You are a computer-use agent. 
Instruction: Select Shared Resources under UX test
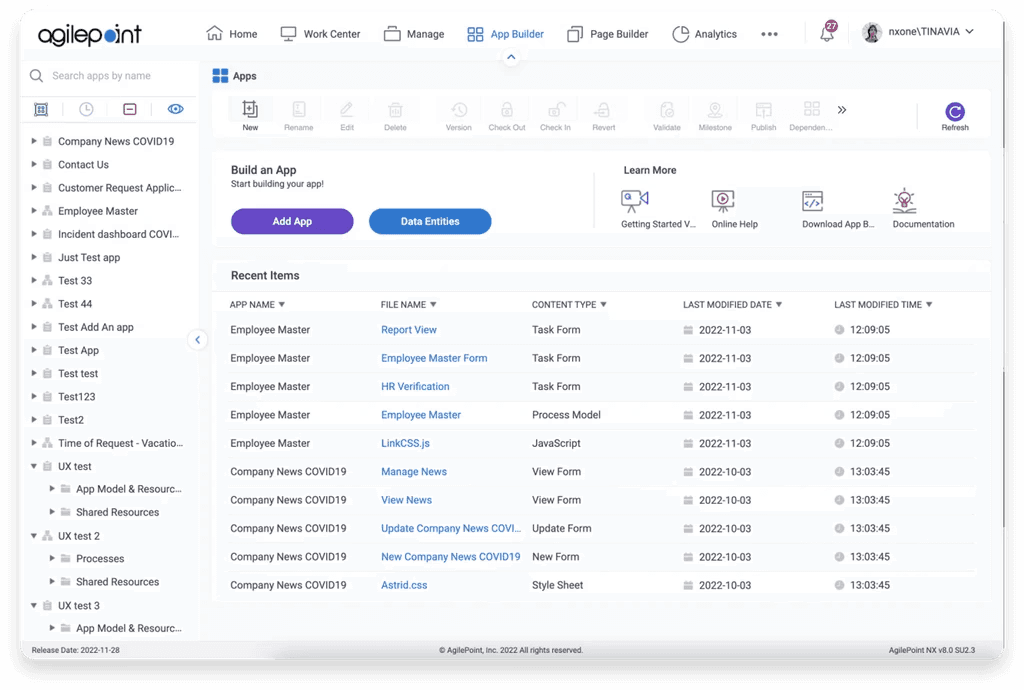click(118, 512)
